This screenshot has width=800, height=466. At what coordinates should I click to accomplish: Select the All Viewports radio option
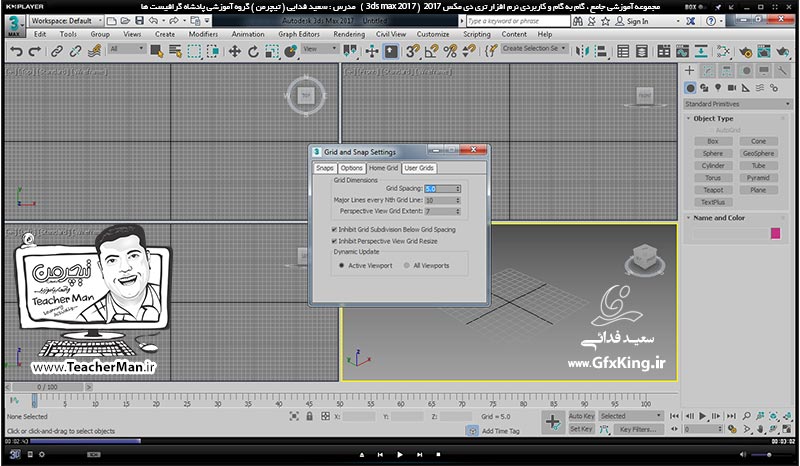click(x=407, y=265)
